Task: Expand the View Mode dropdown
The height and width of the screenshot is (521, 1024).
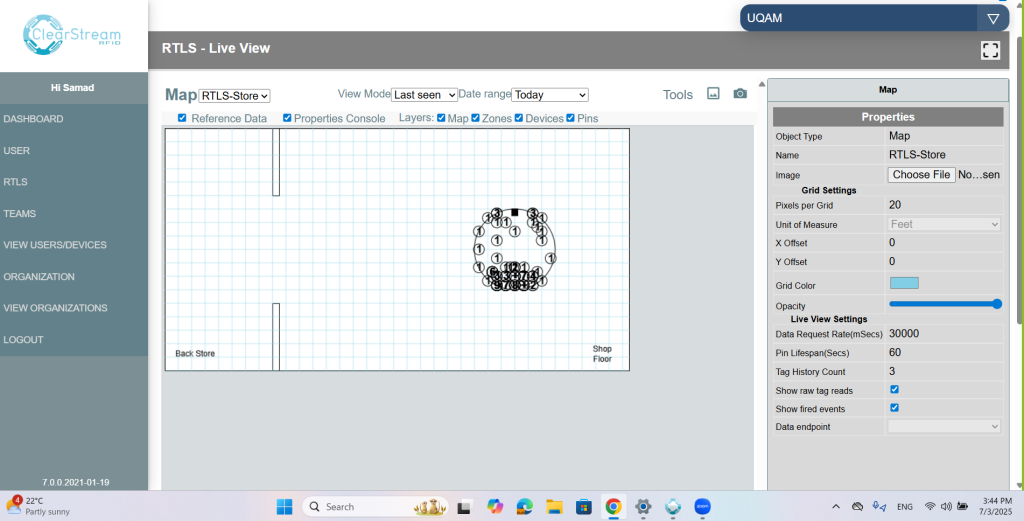Action: 424,95
